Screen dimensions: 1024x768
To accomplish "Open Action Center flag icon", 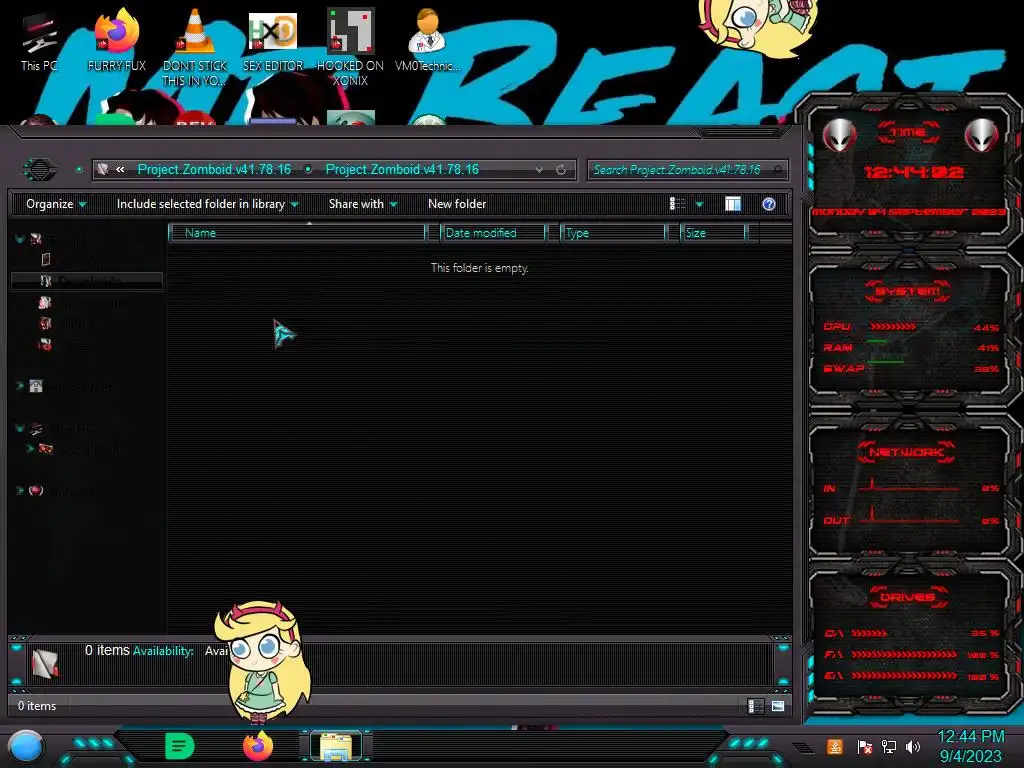I will 865,746.
